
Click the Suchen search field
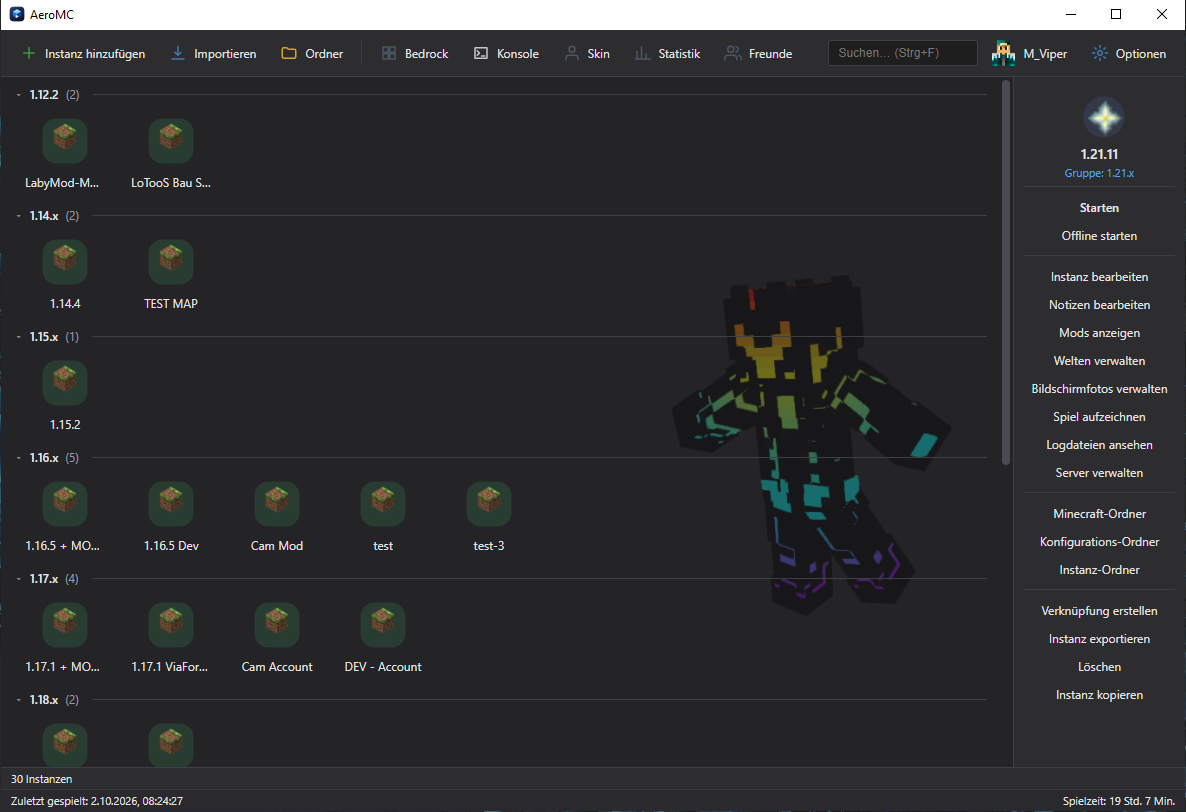(x=902, y=53)
